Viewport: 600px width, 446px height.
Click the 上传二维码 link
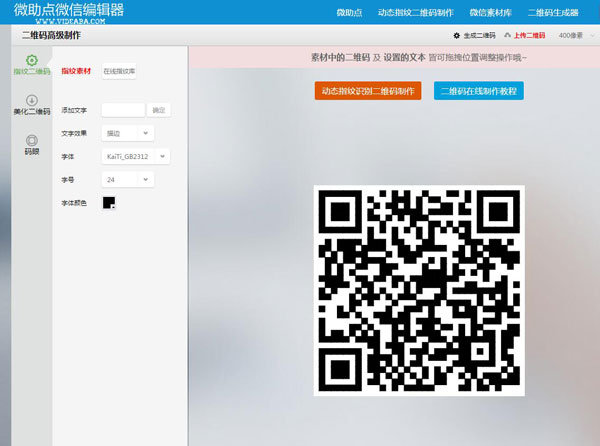(x=529, y=36)
